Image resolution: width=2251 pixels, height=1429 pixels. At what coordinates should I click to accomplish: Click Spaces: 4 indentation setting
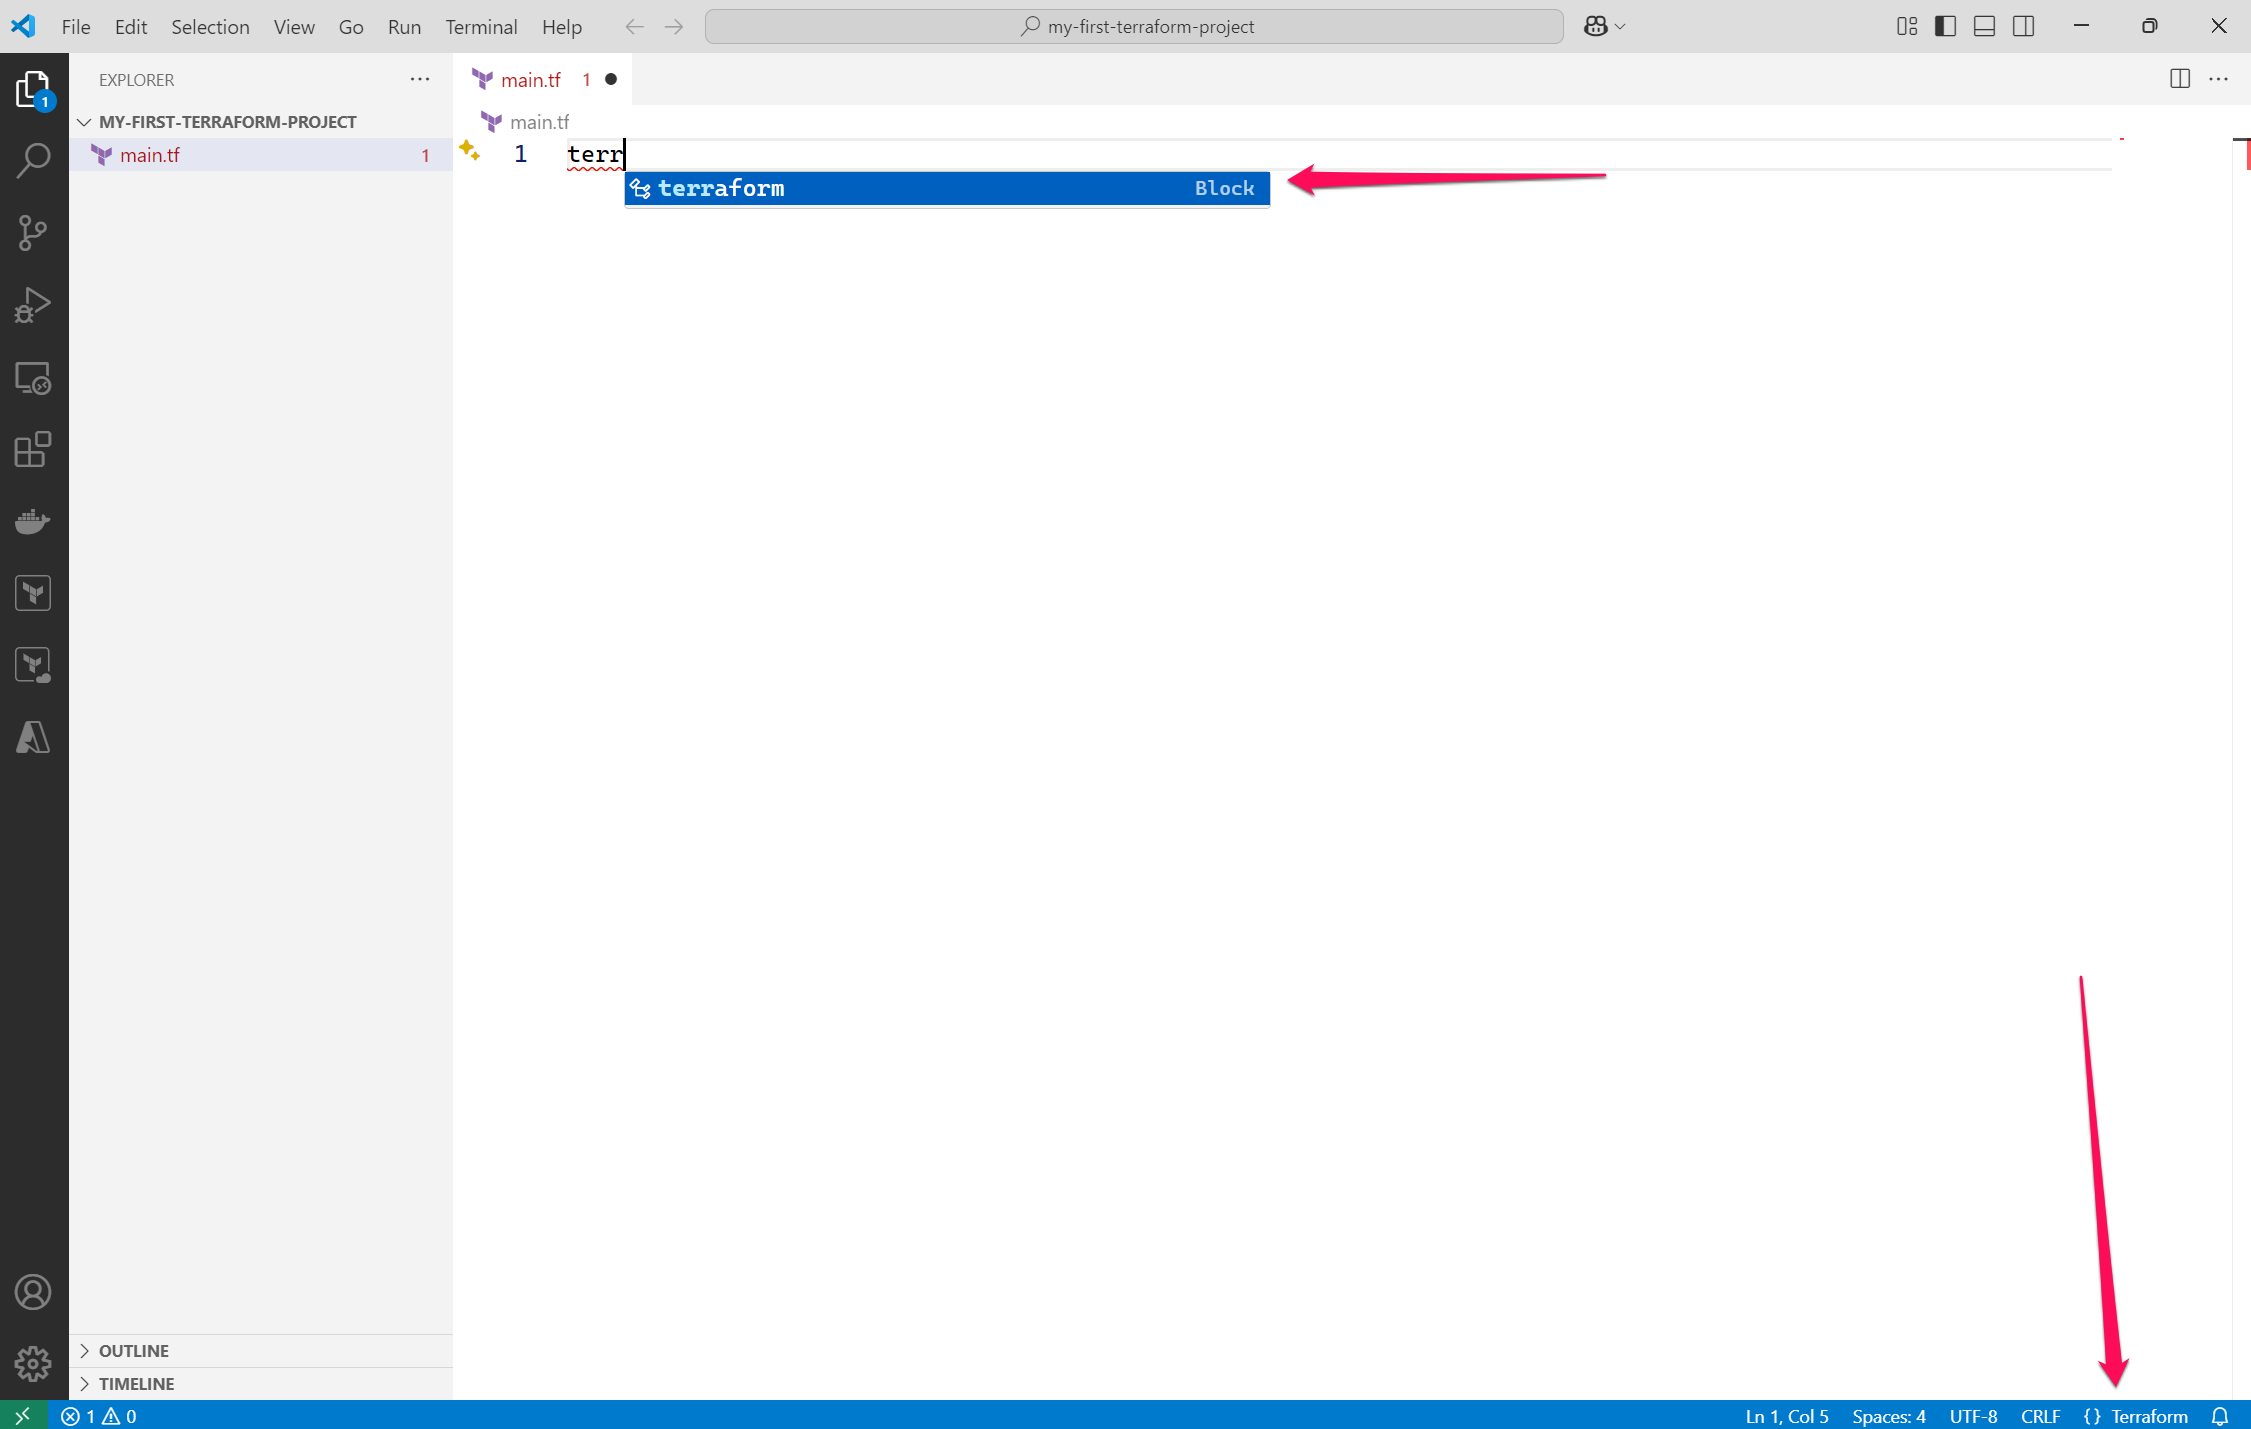coord(1888,1416)
